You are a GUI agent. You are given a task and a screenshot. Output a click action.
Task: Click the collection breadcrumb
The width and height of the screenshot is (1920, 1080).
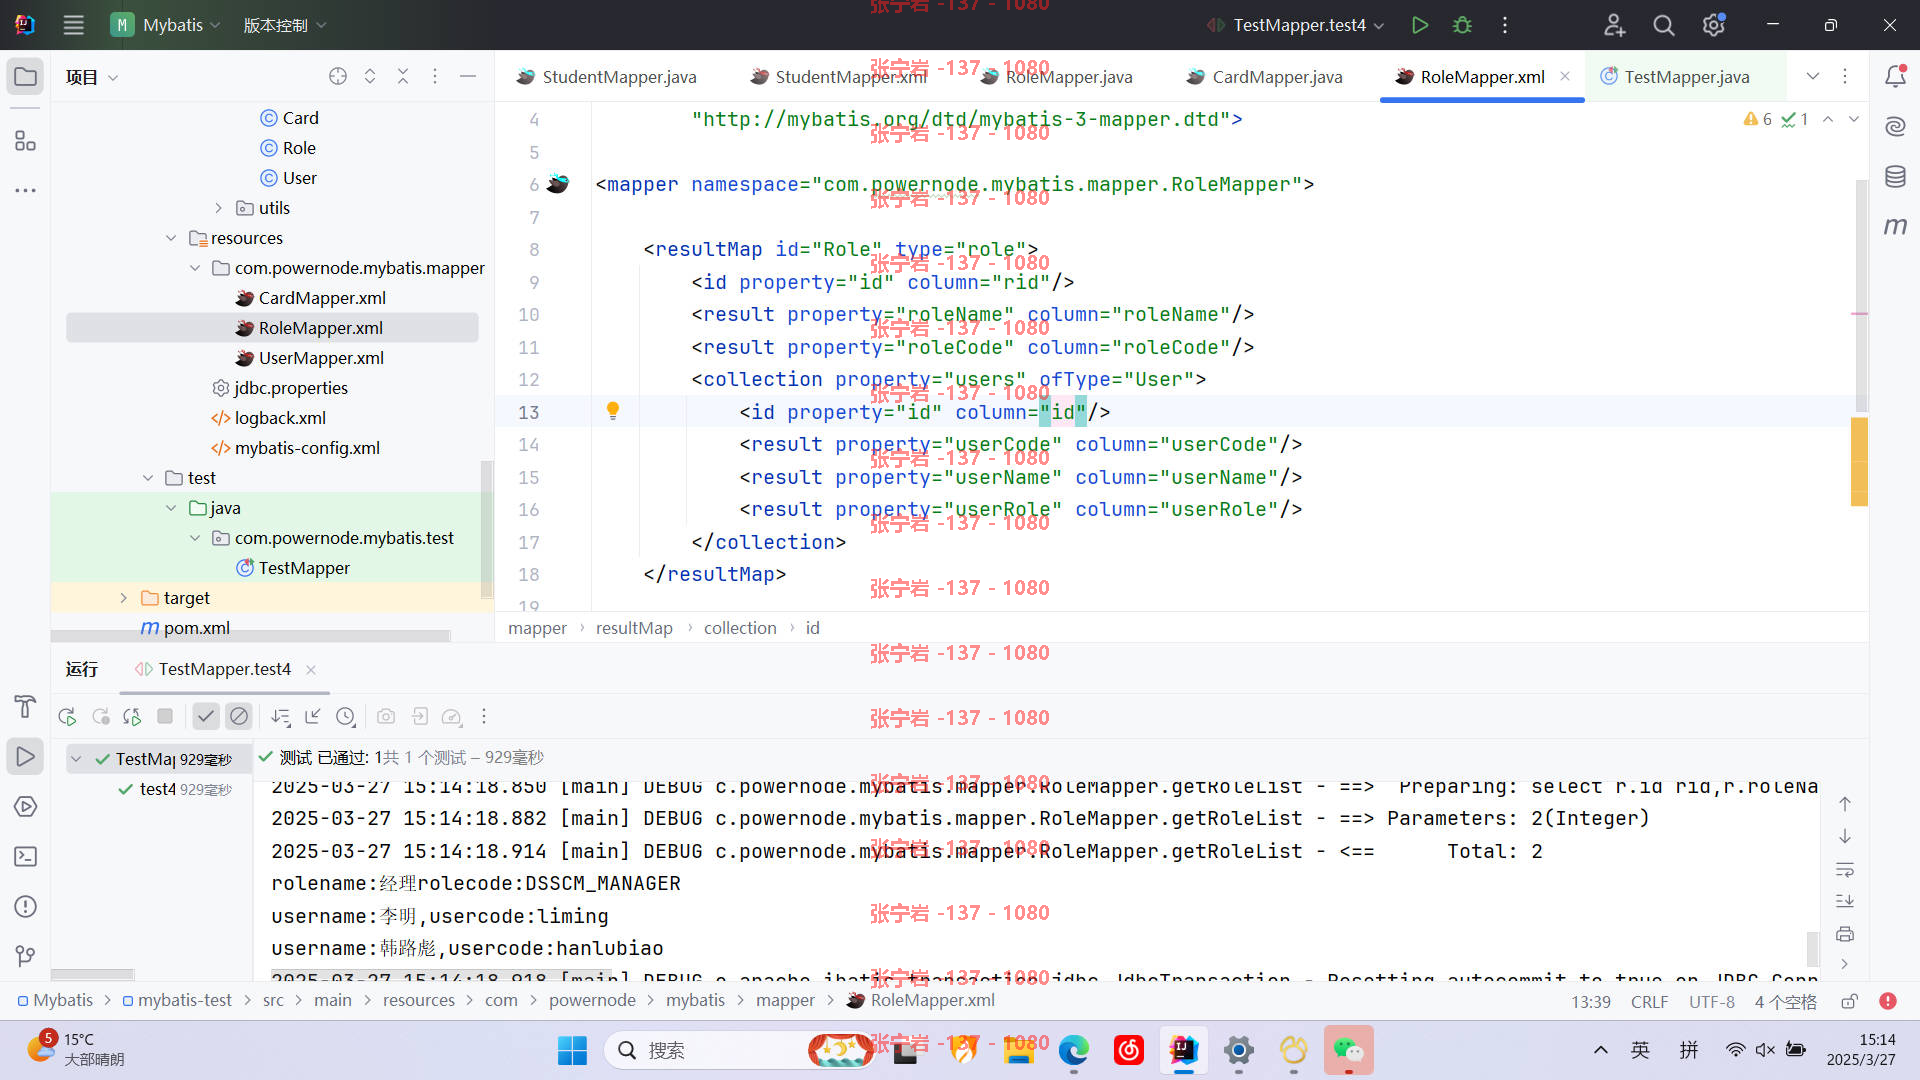740,628
